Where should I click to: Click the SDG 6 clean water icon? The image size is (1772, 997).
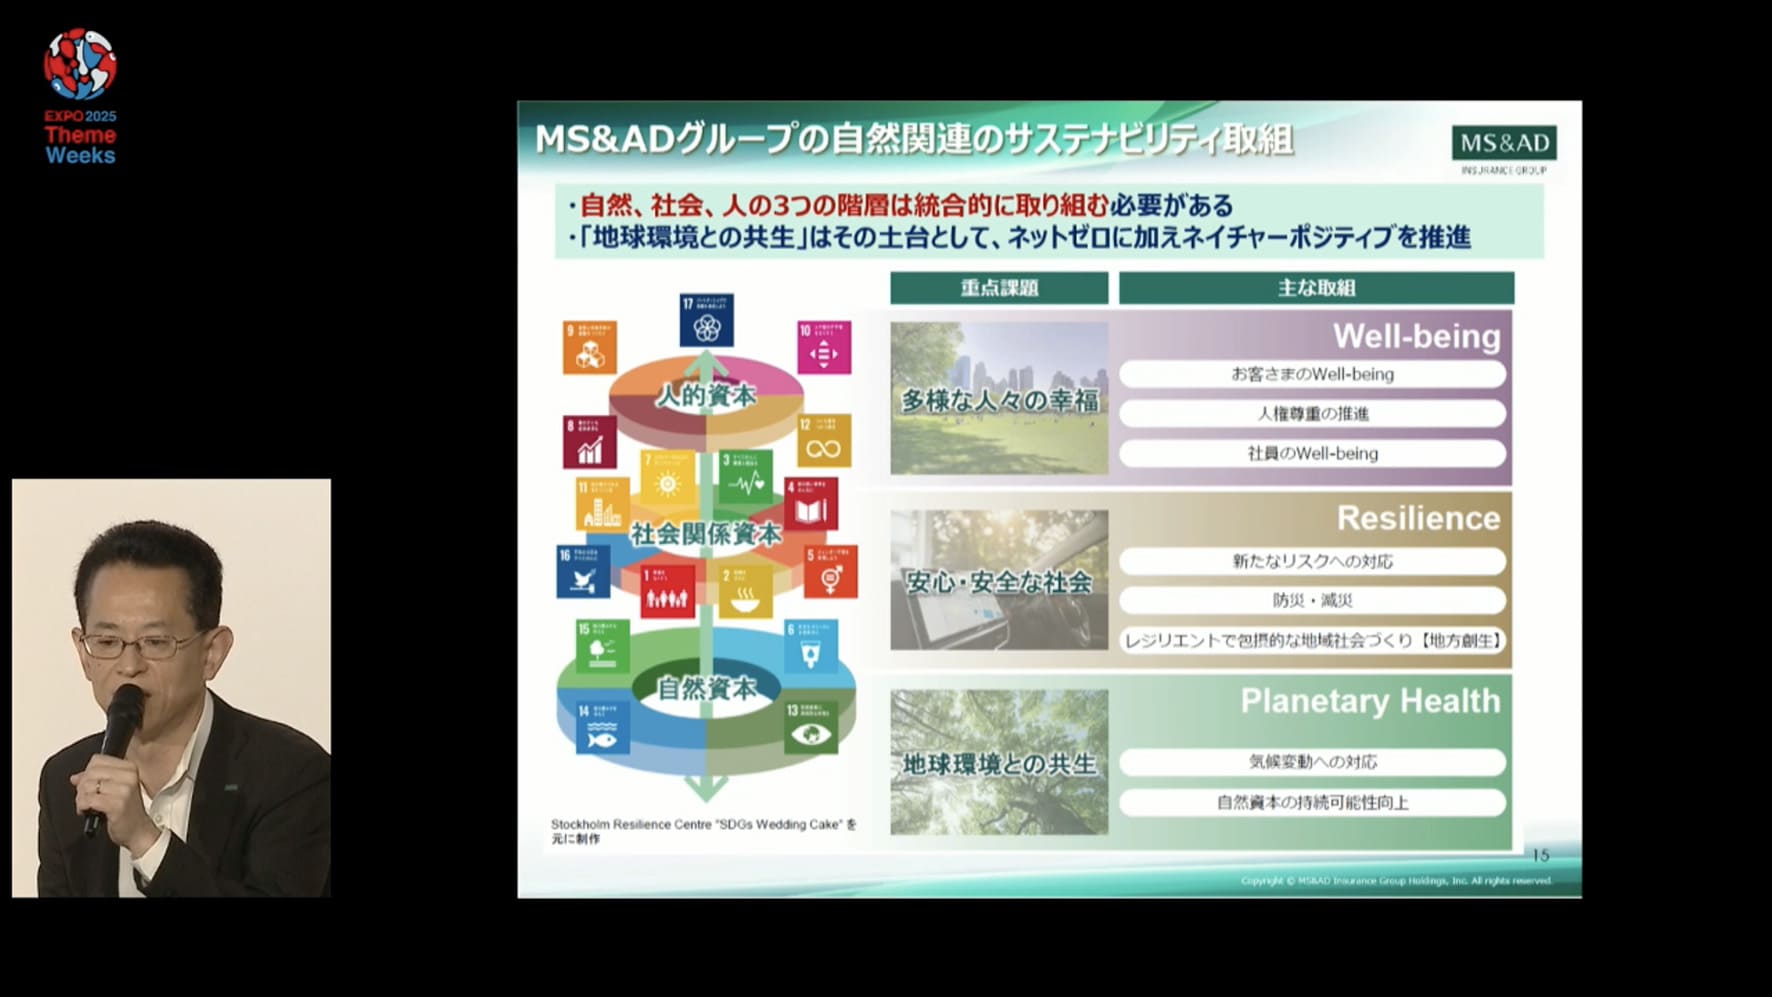pos(810,646)
